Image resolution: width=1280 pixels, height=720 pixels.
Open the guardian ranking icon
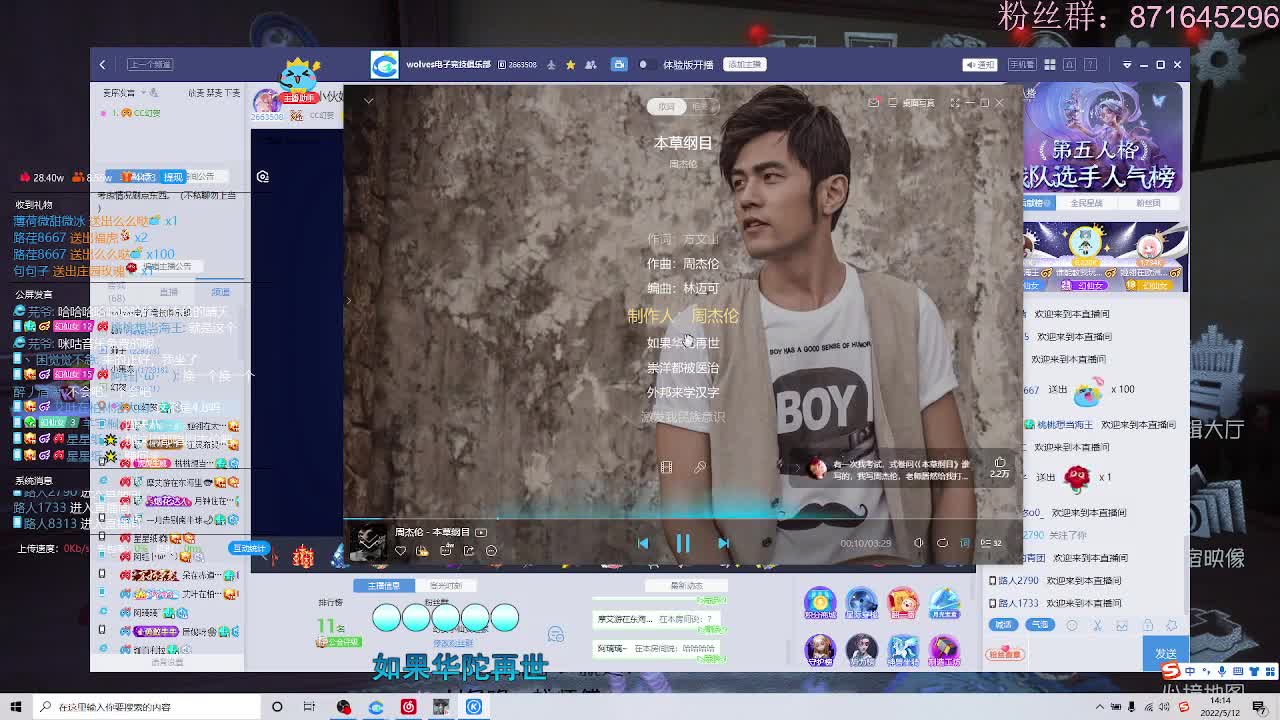point(819,650)
